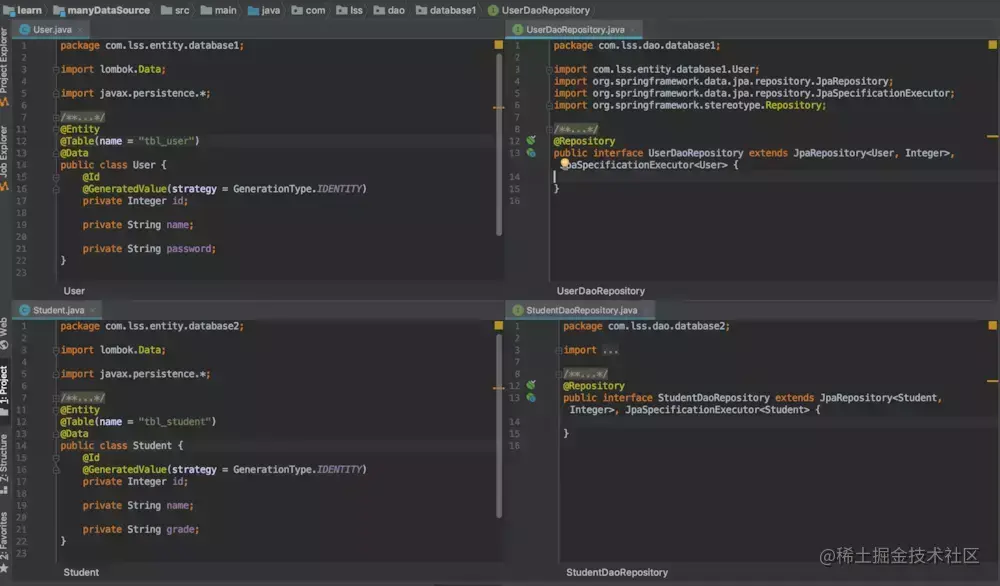This screenshot has height=586, width=1000.
Task: Close the UserDaoRepository.java tab
Action: [633, 30]
